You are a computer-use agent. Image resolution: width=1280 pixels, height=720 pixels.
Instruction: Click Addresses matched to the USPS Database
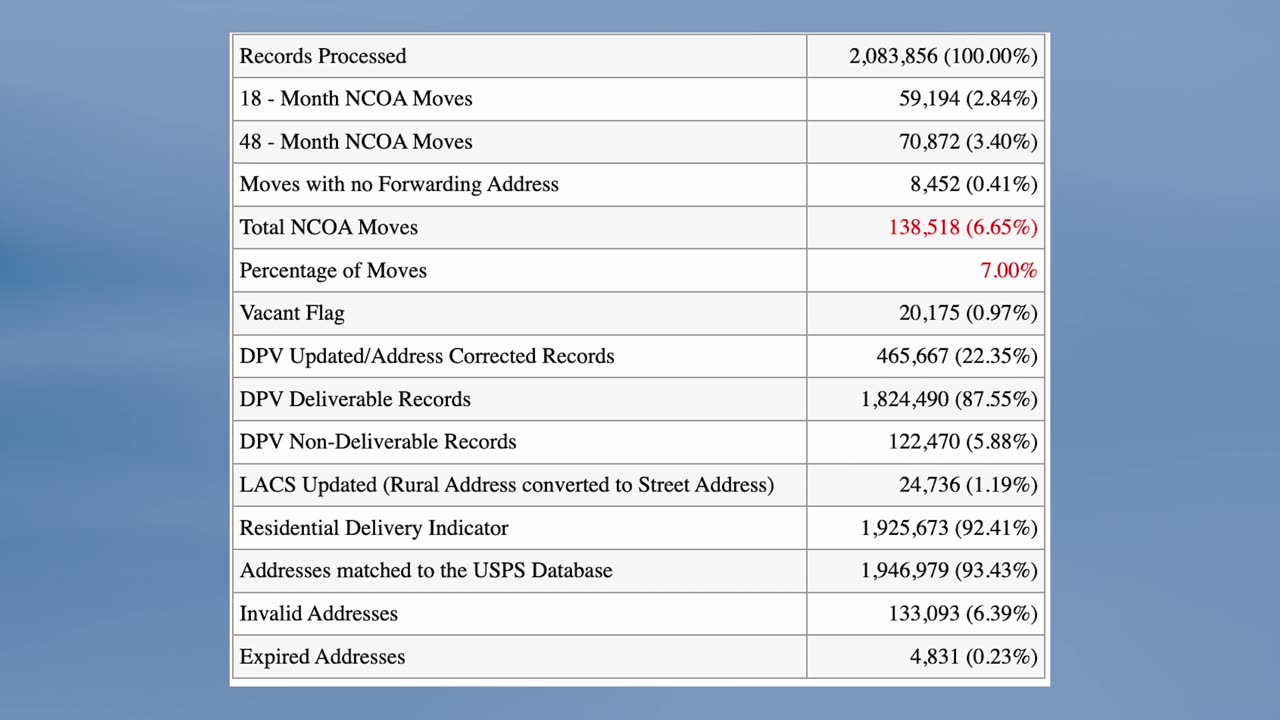[x=426, y=571]
